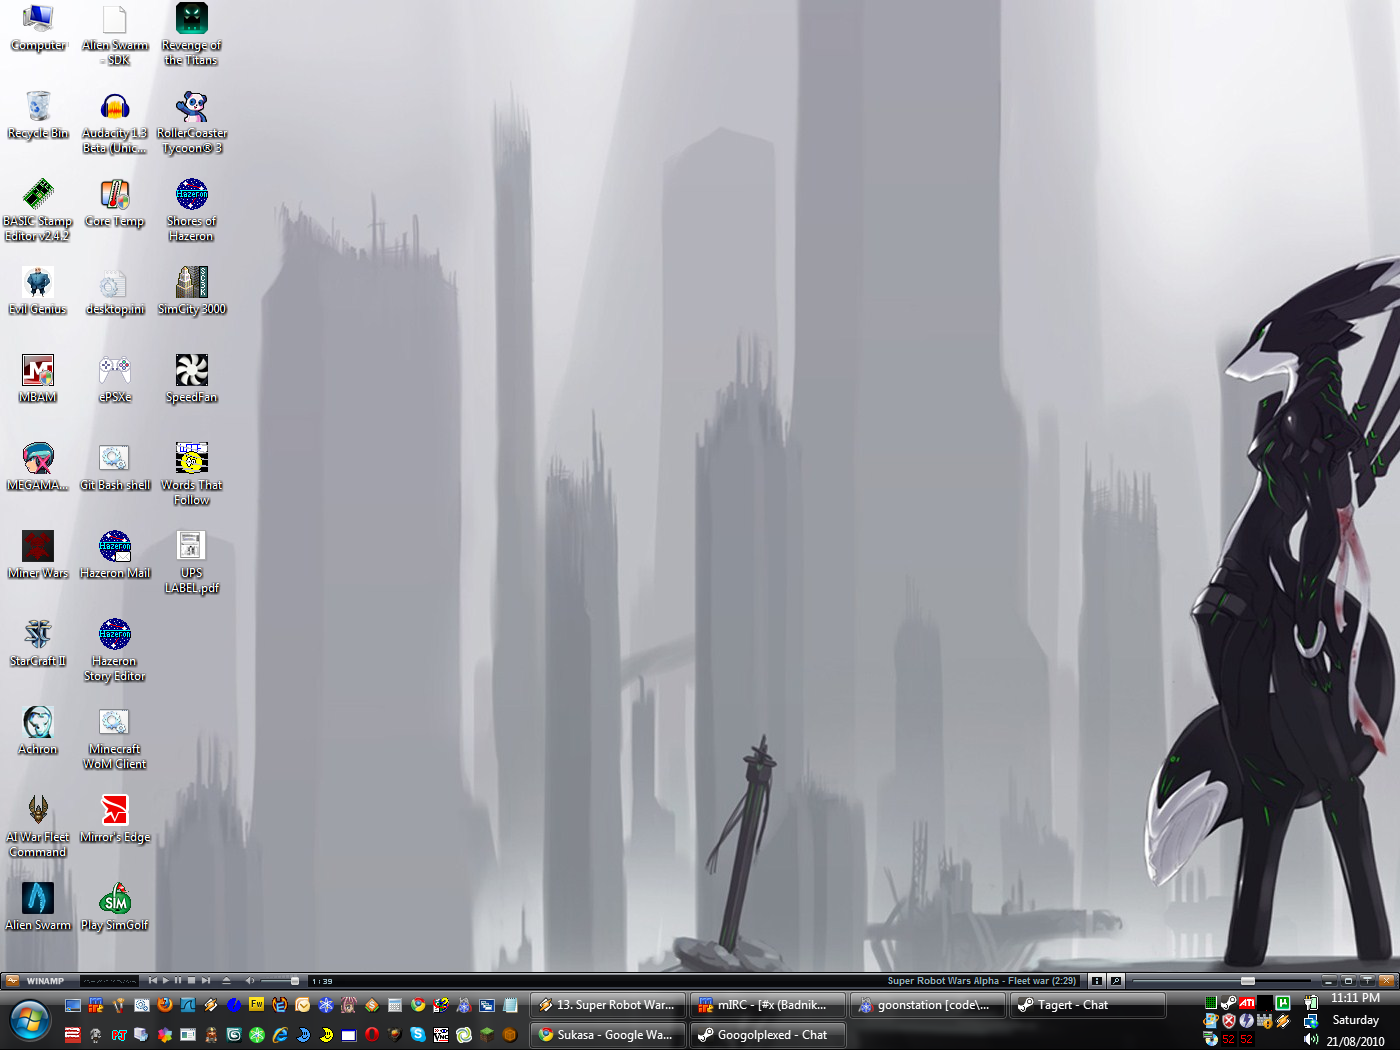Click the Winamp song title text
Image resolution: width=1400 pixels, height=1050 pixels.
coord(982,980)
